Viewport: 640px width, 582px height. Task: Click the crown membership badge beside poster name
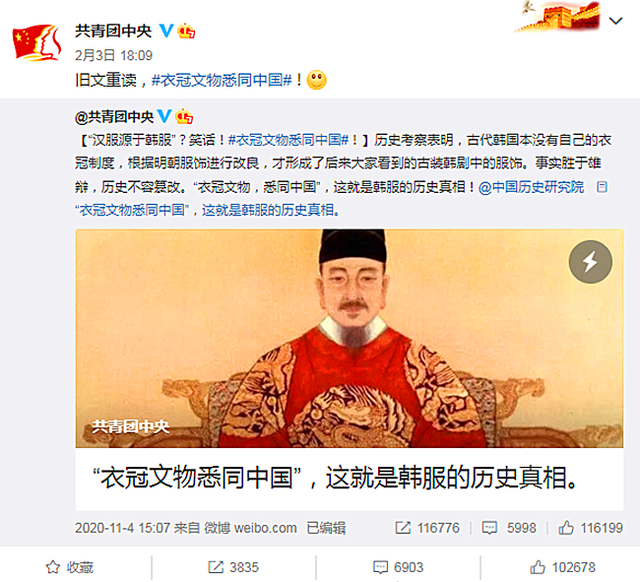tap(186, 31)
